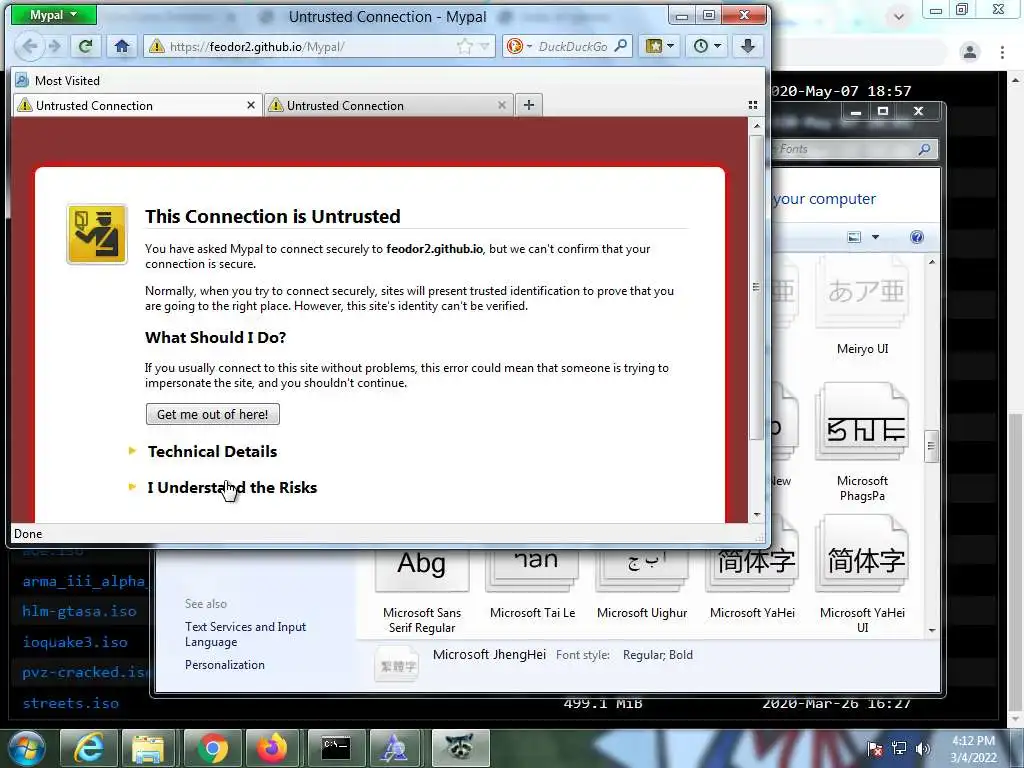Screen dimensions: 1024x768
Task: Click the warning triangle in the address bar
Action: (156, 46)
